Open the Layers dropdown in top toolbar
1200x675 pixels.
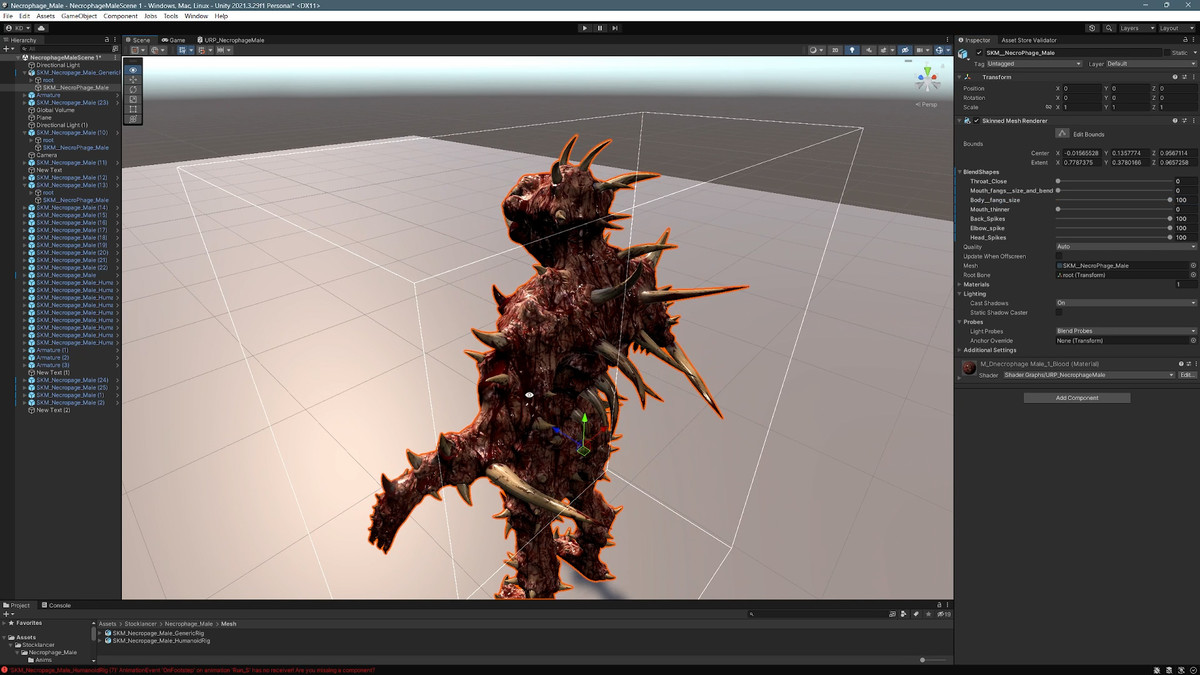(x=1136, y=28)
